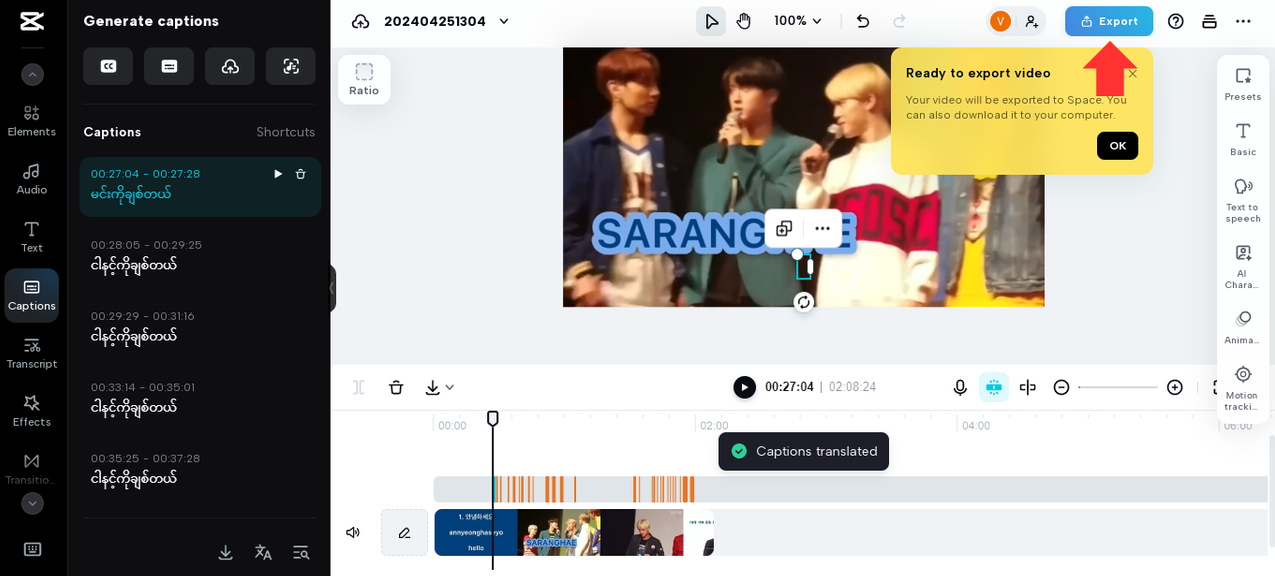Open the Effects panel
The height and width of the screenshot is (576, 1275).
click(x=32, y=410)
